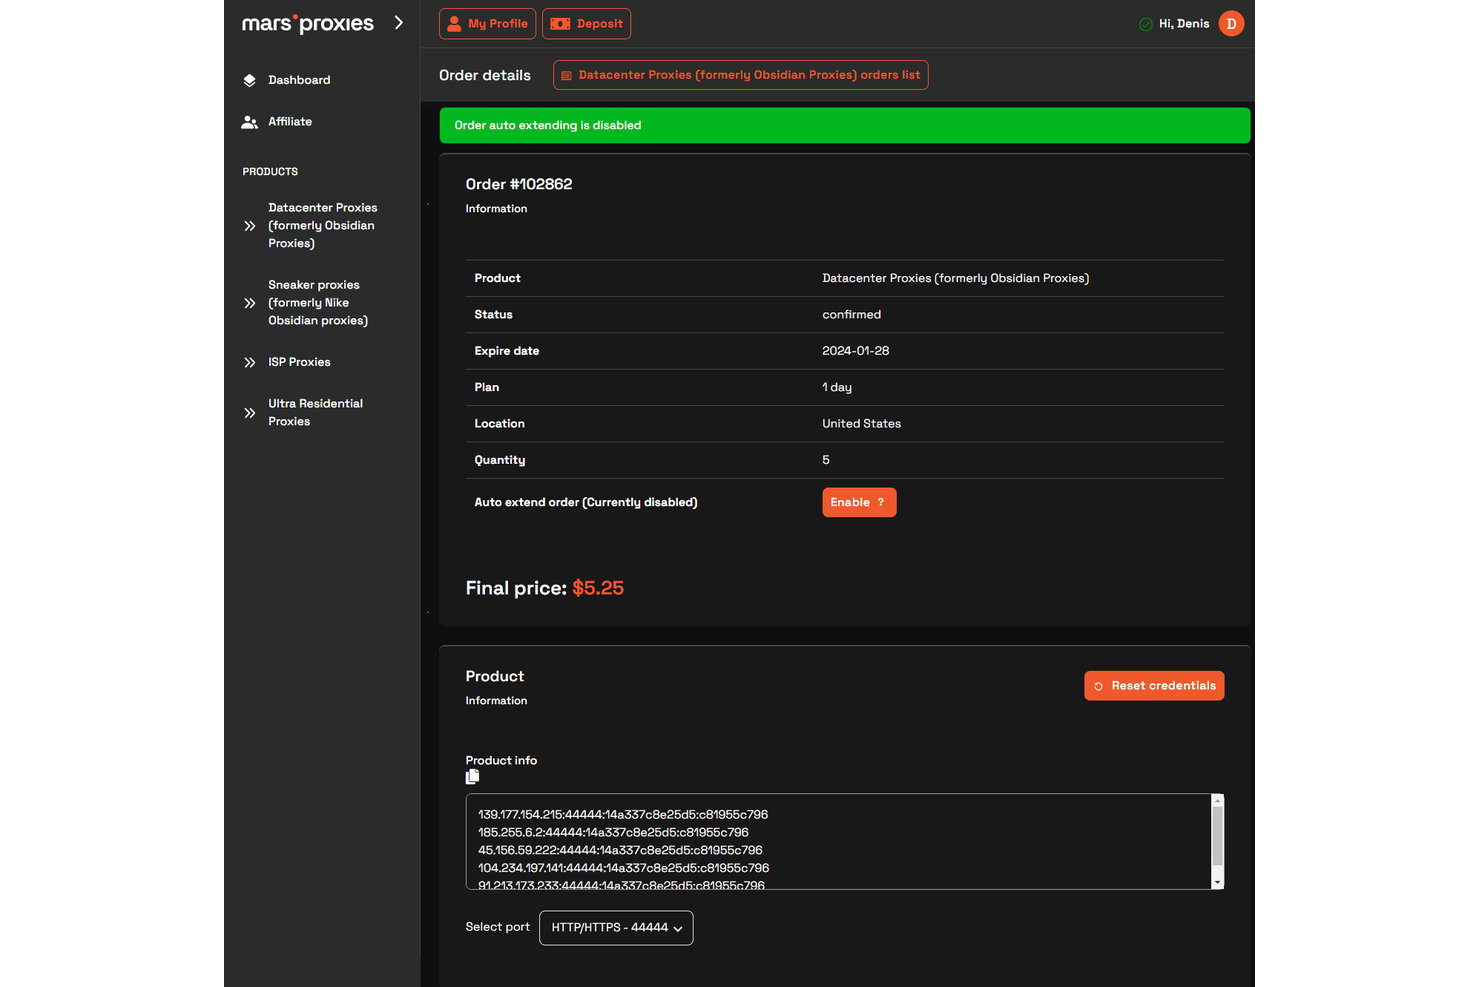Open Affiliate in the sidebar
The width and height of the screenshot is (1480, 987).
click(x=290, y=122)
